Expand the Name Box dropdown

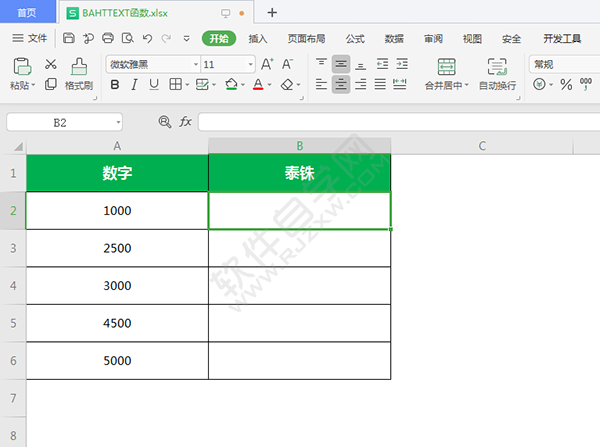pyautogui.click(x=118, y=122)
